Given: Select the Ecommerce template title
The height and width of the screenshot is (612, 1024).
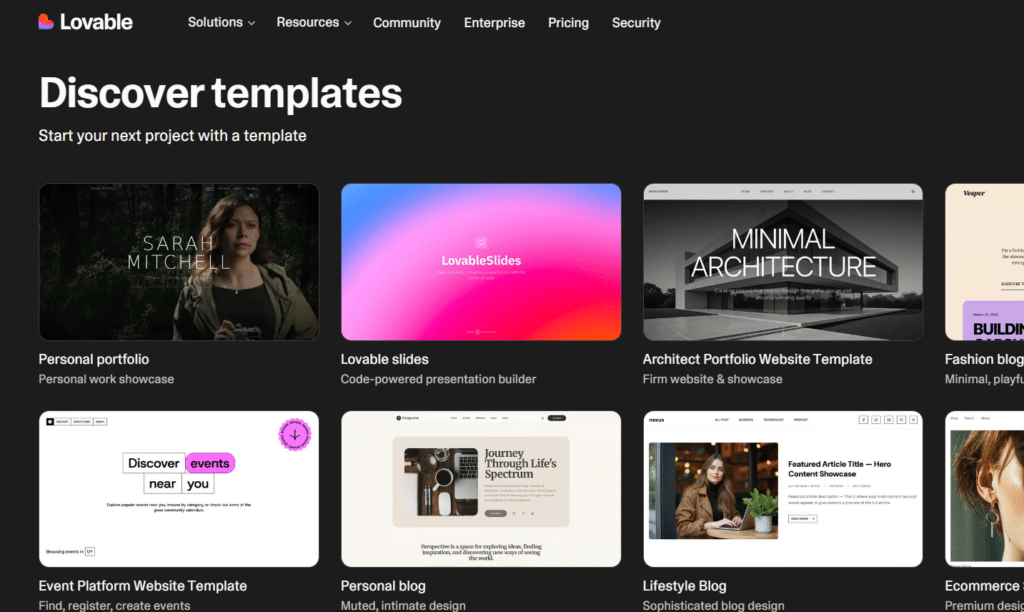Looking at the screenshot, I should [x=984, y=586].
